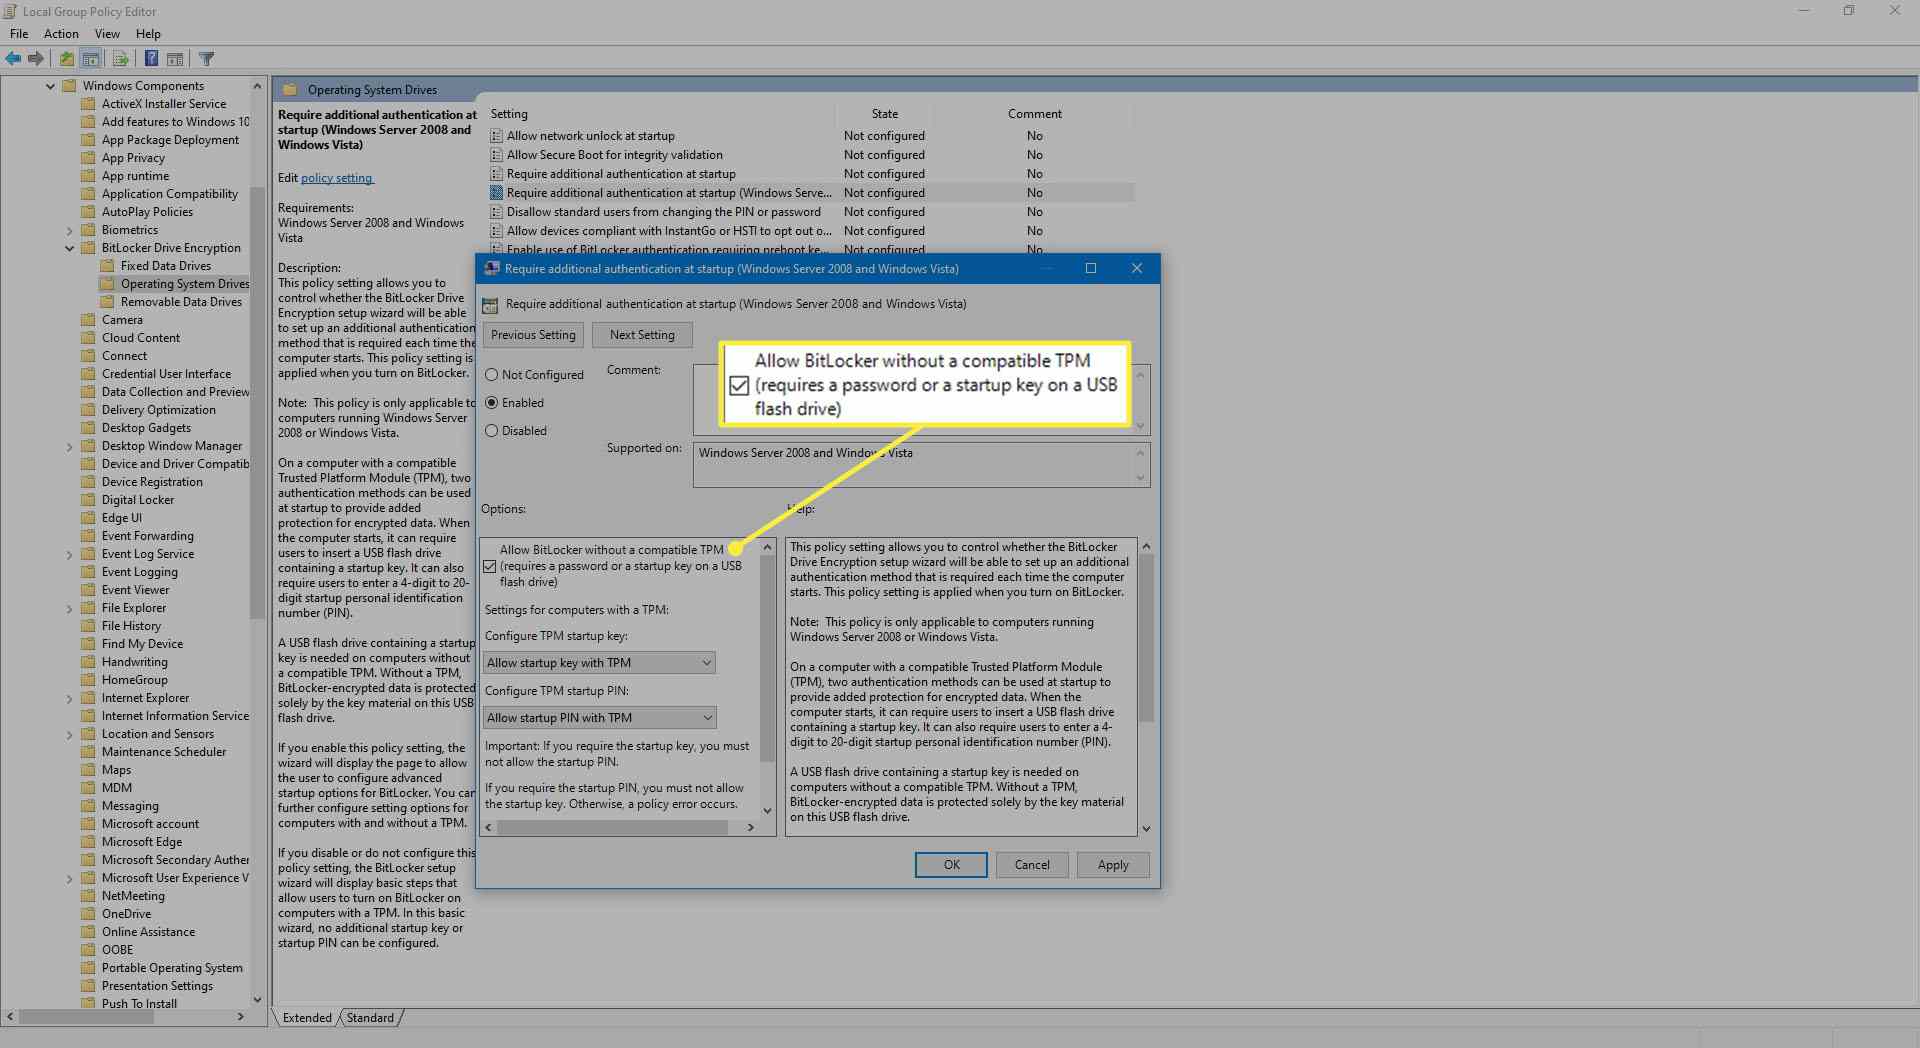Switch to the Extended tab
The height and width of the screenshot is (1048, 1920).
click(x=307, y=1018)
